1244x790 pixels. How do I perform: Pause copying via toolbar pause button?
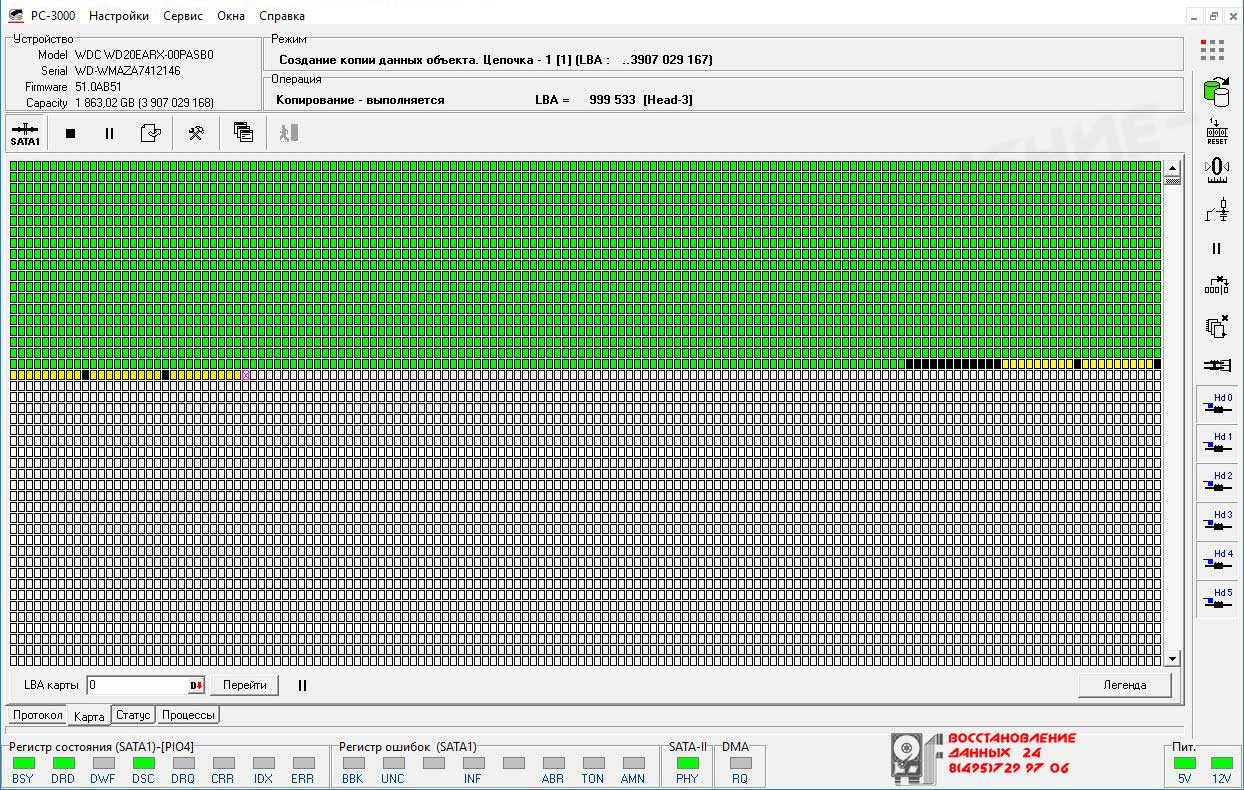[109, 133]
